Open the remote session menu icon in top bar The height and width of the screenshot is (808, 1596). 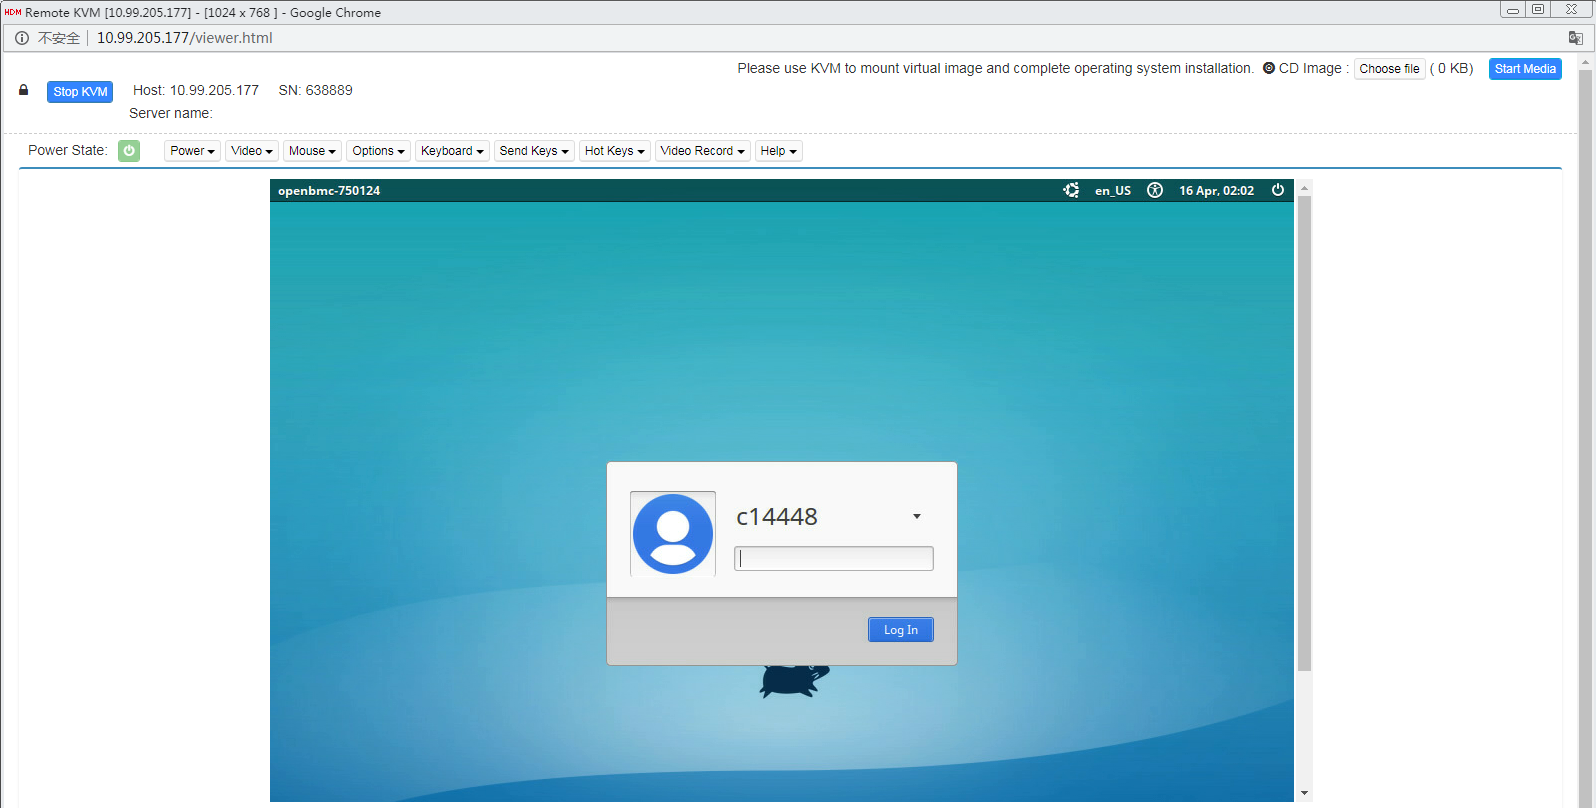point(1071,190)
